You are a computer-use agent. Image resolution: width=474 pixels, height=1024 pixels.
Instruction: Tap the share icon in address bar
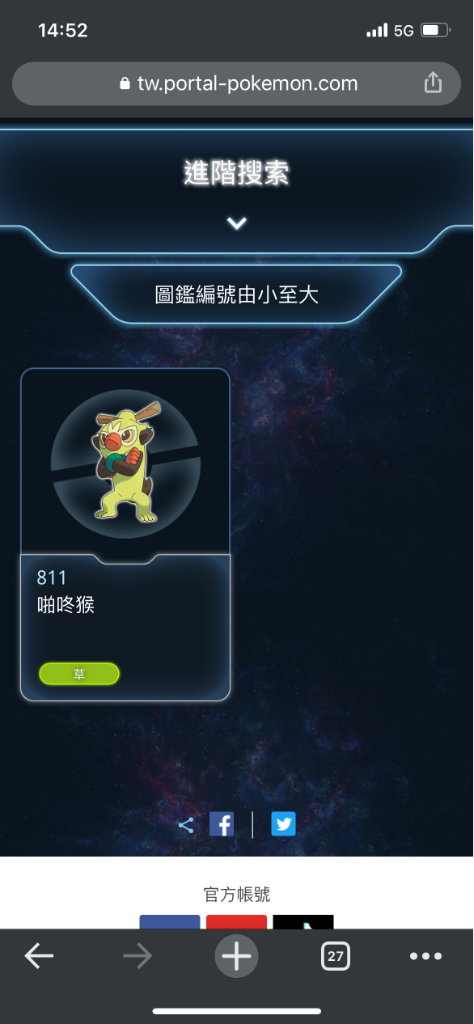click(x=433, y=83)
